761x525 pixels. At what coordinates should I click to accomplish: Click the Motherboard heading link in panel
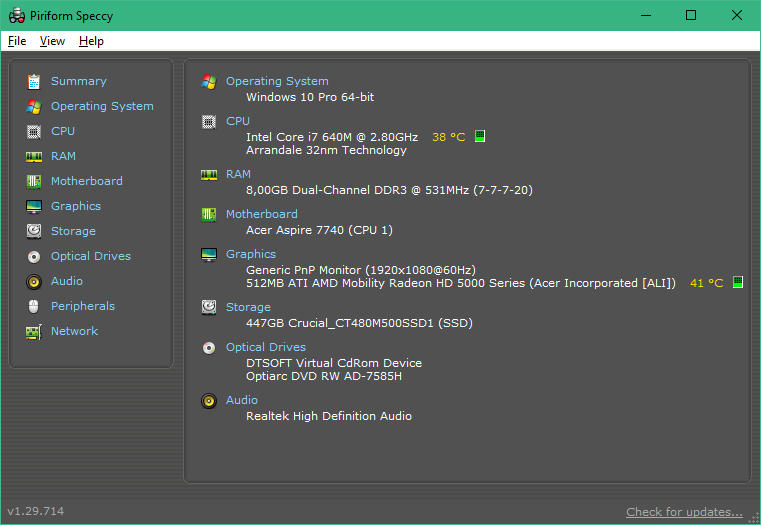(262, 214)
